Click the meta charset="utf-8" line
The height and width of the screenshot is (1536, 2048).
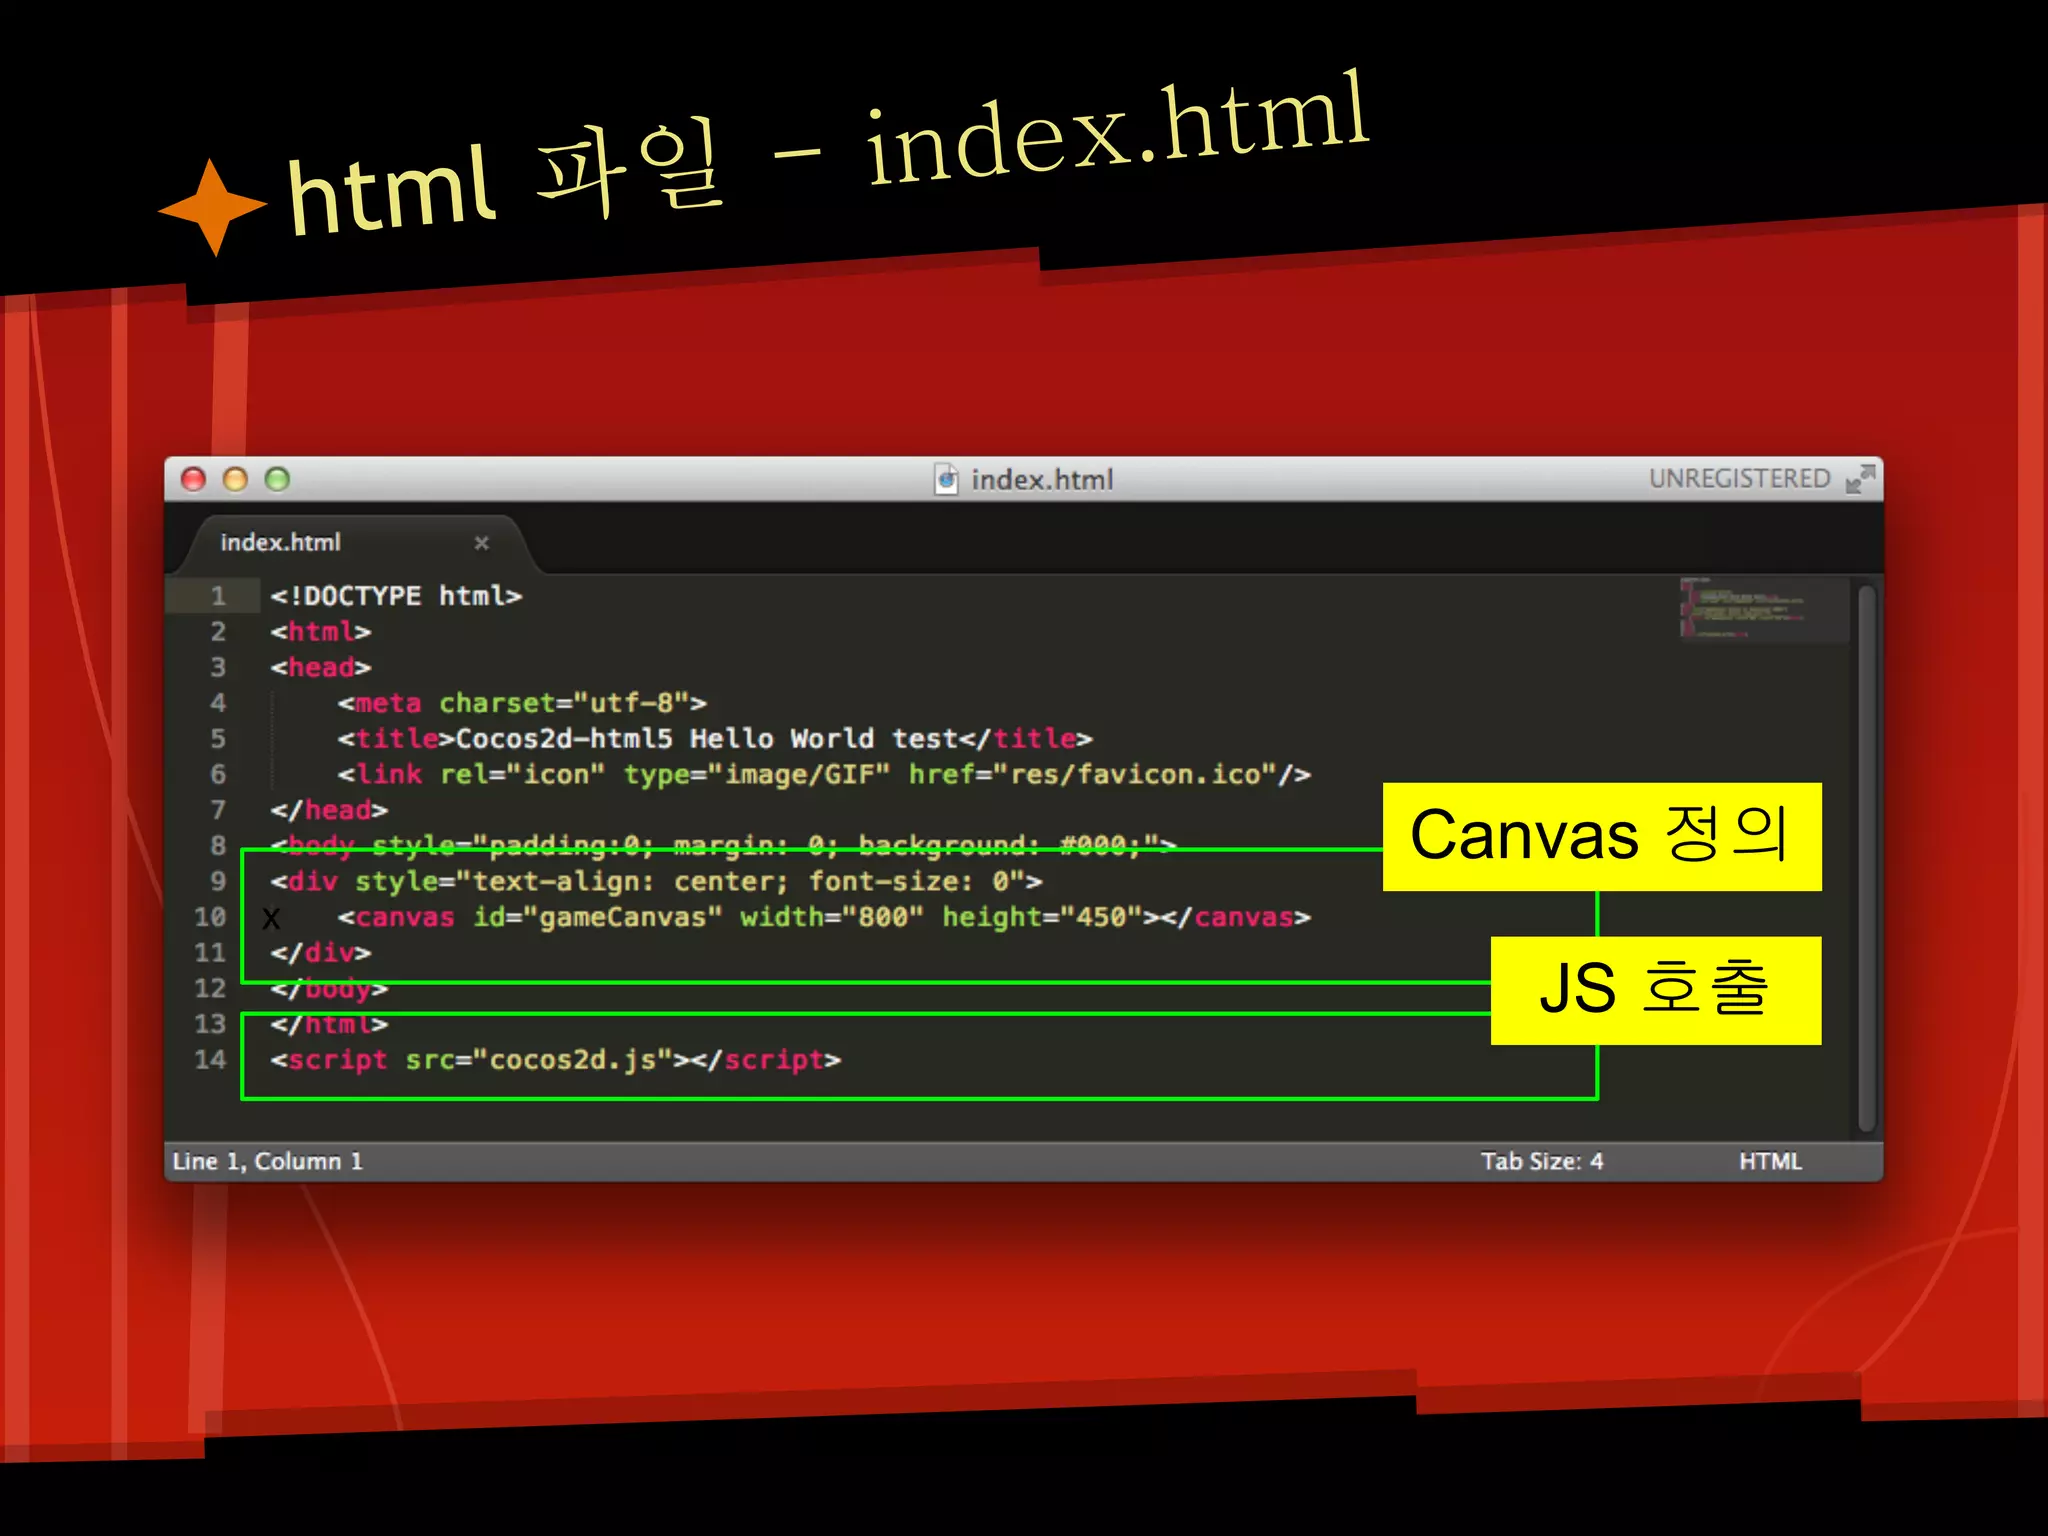coord(522,703)
